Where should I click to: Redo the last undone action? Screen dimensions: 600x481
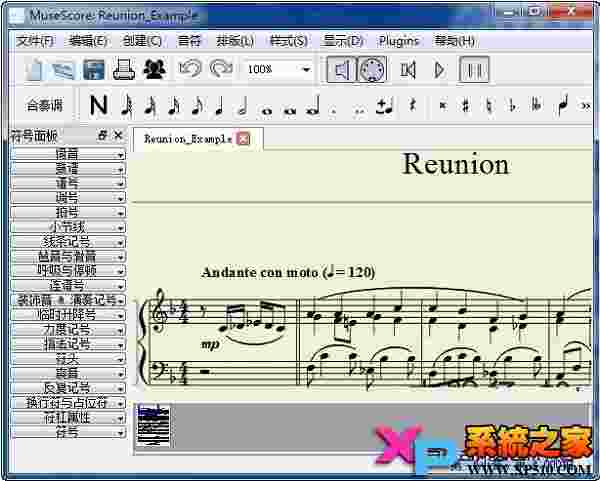click(x=221, y=69)
